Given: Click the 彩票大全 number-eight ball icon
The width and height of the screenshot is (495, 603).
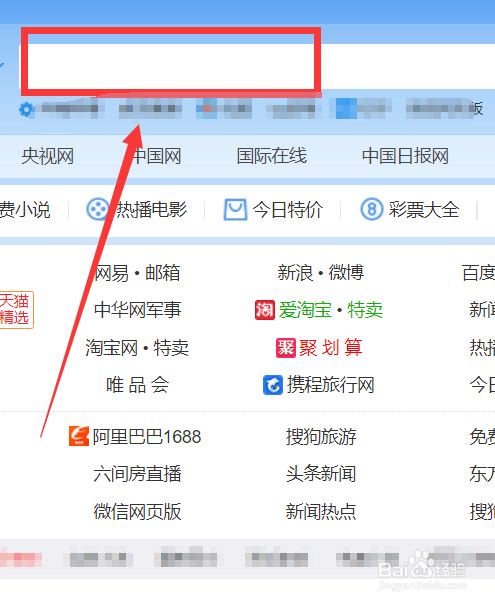Looking at the screenshot, I should 372,210.
